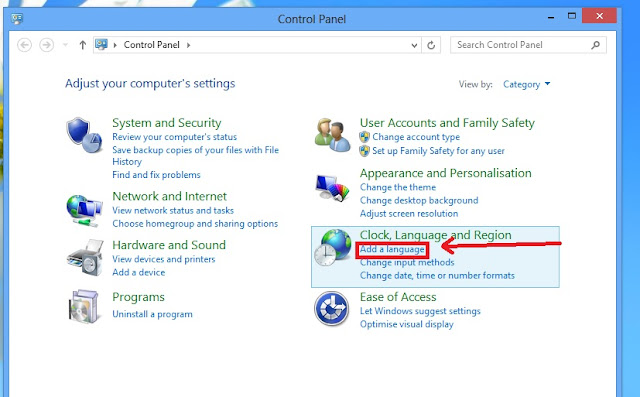Expand the root breadcrumb arrow before Control Panel
The image size is (640, 397).
pos(115,45)
